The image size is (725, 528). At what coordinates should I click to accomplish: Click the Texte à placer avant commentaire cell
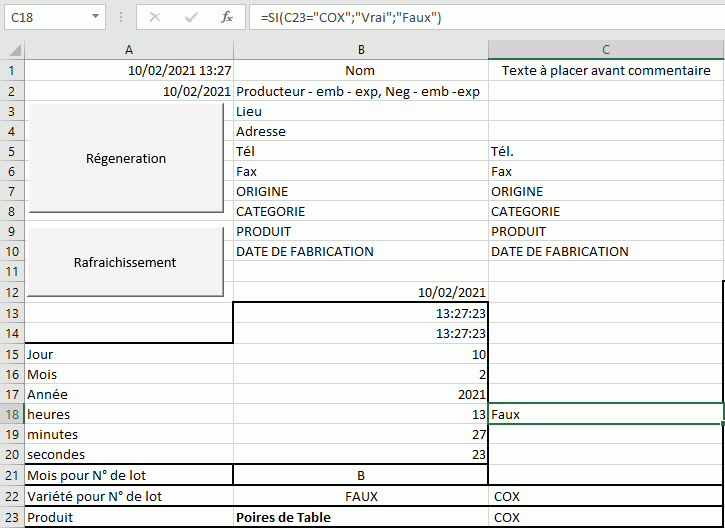point(606,71)
